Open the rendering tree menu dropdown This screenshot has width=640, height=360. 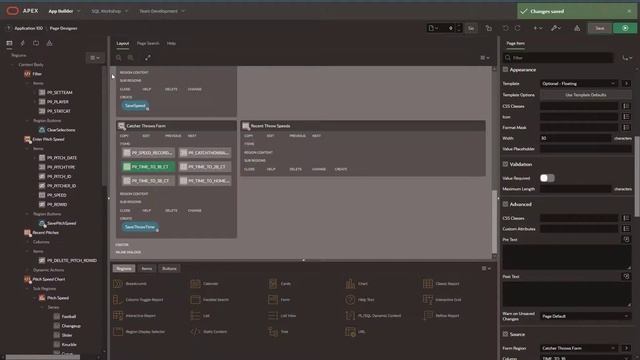click(x=95, y=58)
